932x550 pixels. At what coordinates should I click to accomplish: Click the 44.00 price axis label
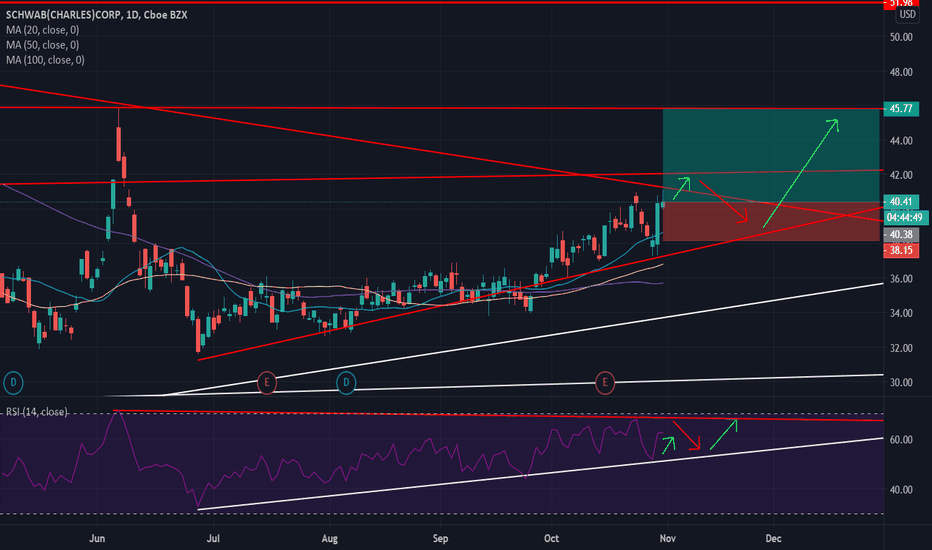[x=901, y=141]
